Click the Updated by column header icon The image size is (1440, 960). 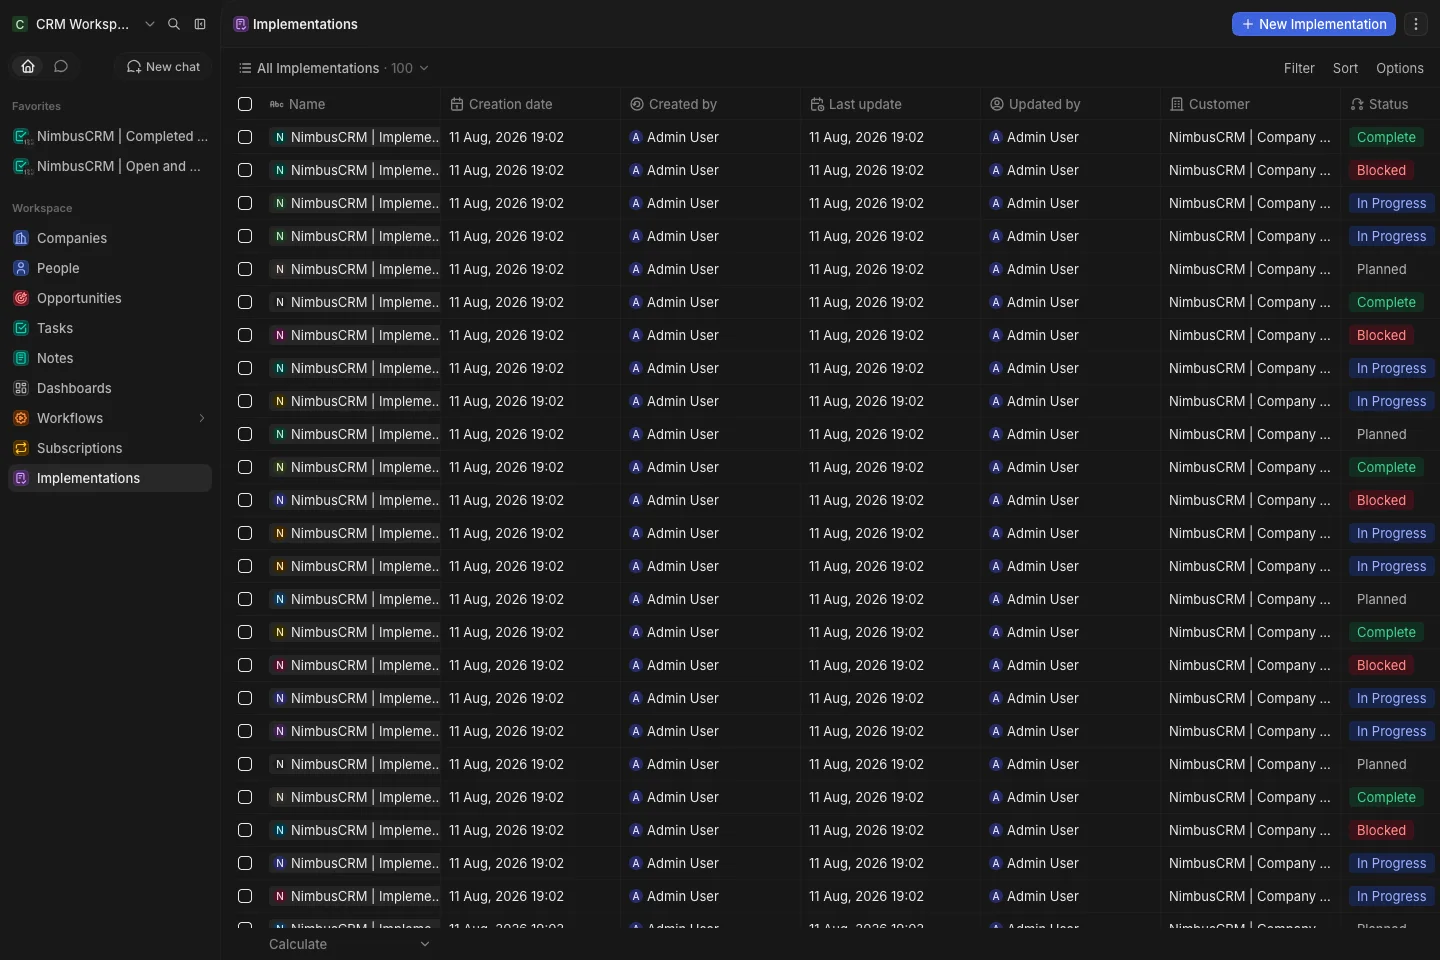coord(997,104)
